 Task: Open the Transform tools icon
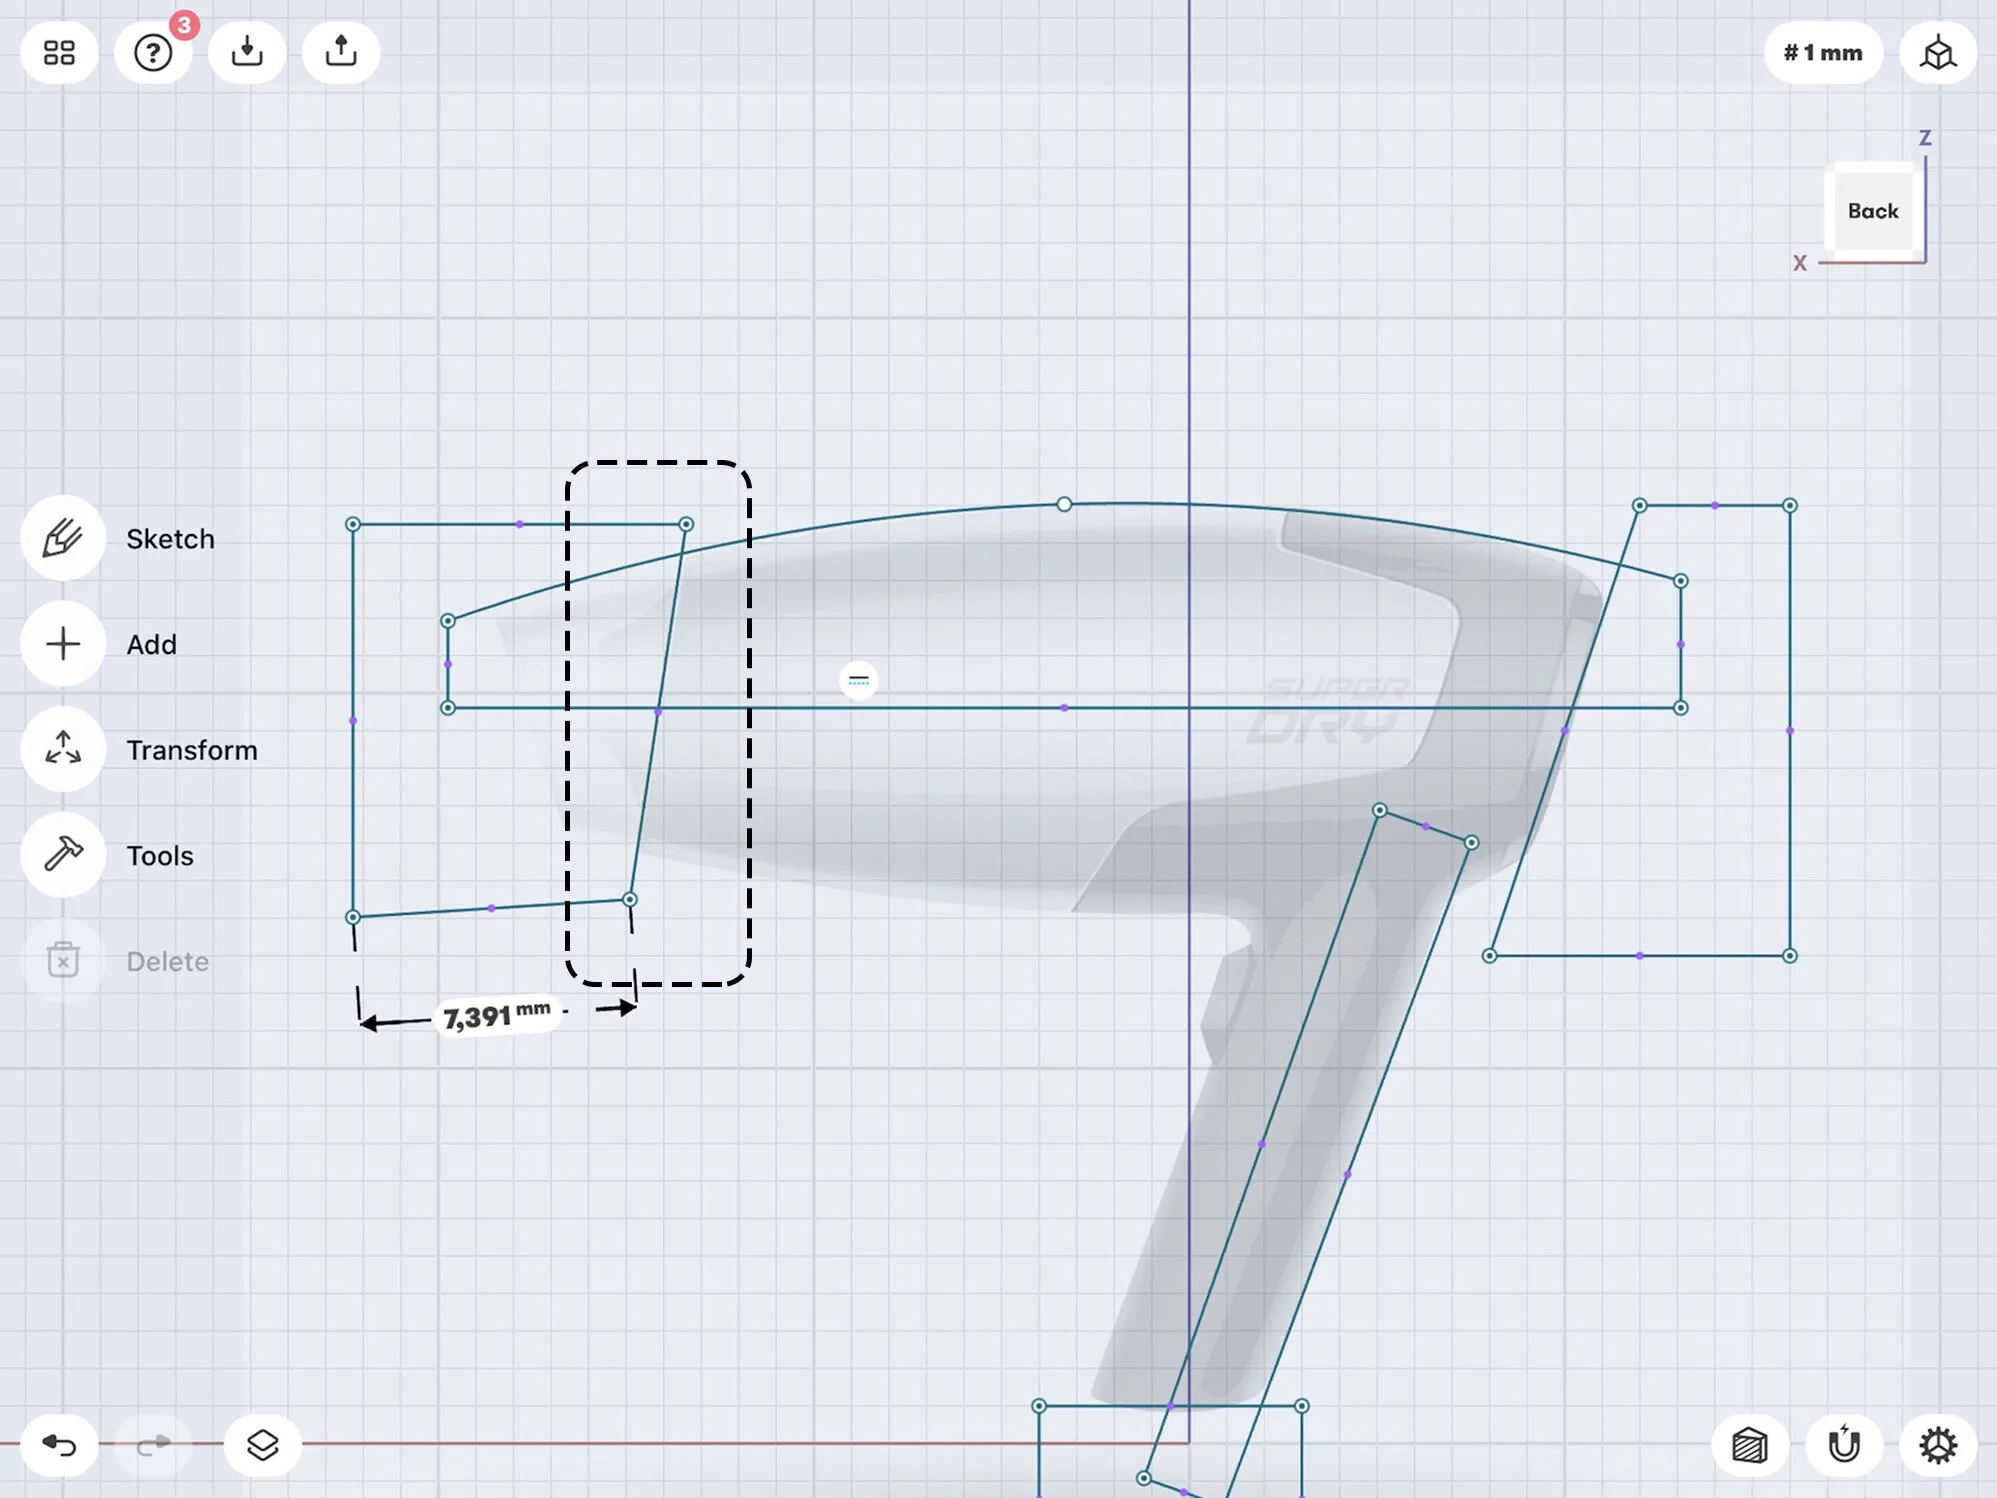coord(63,750)
